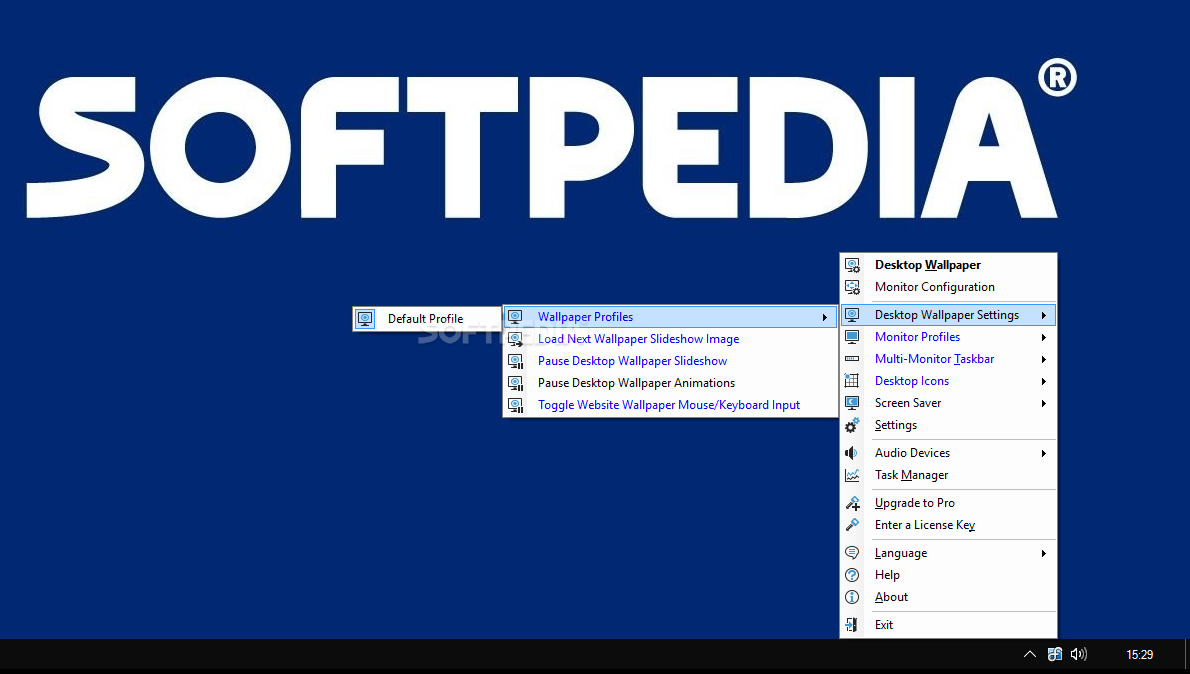Select Exit to quit the application
The height and width of the screenshot is (674, 1190).
pos(948,625)
